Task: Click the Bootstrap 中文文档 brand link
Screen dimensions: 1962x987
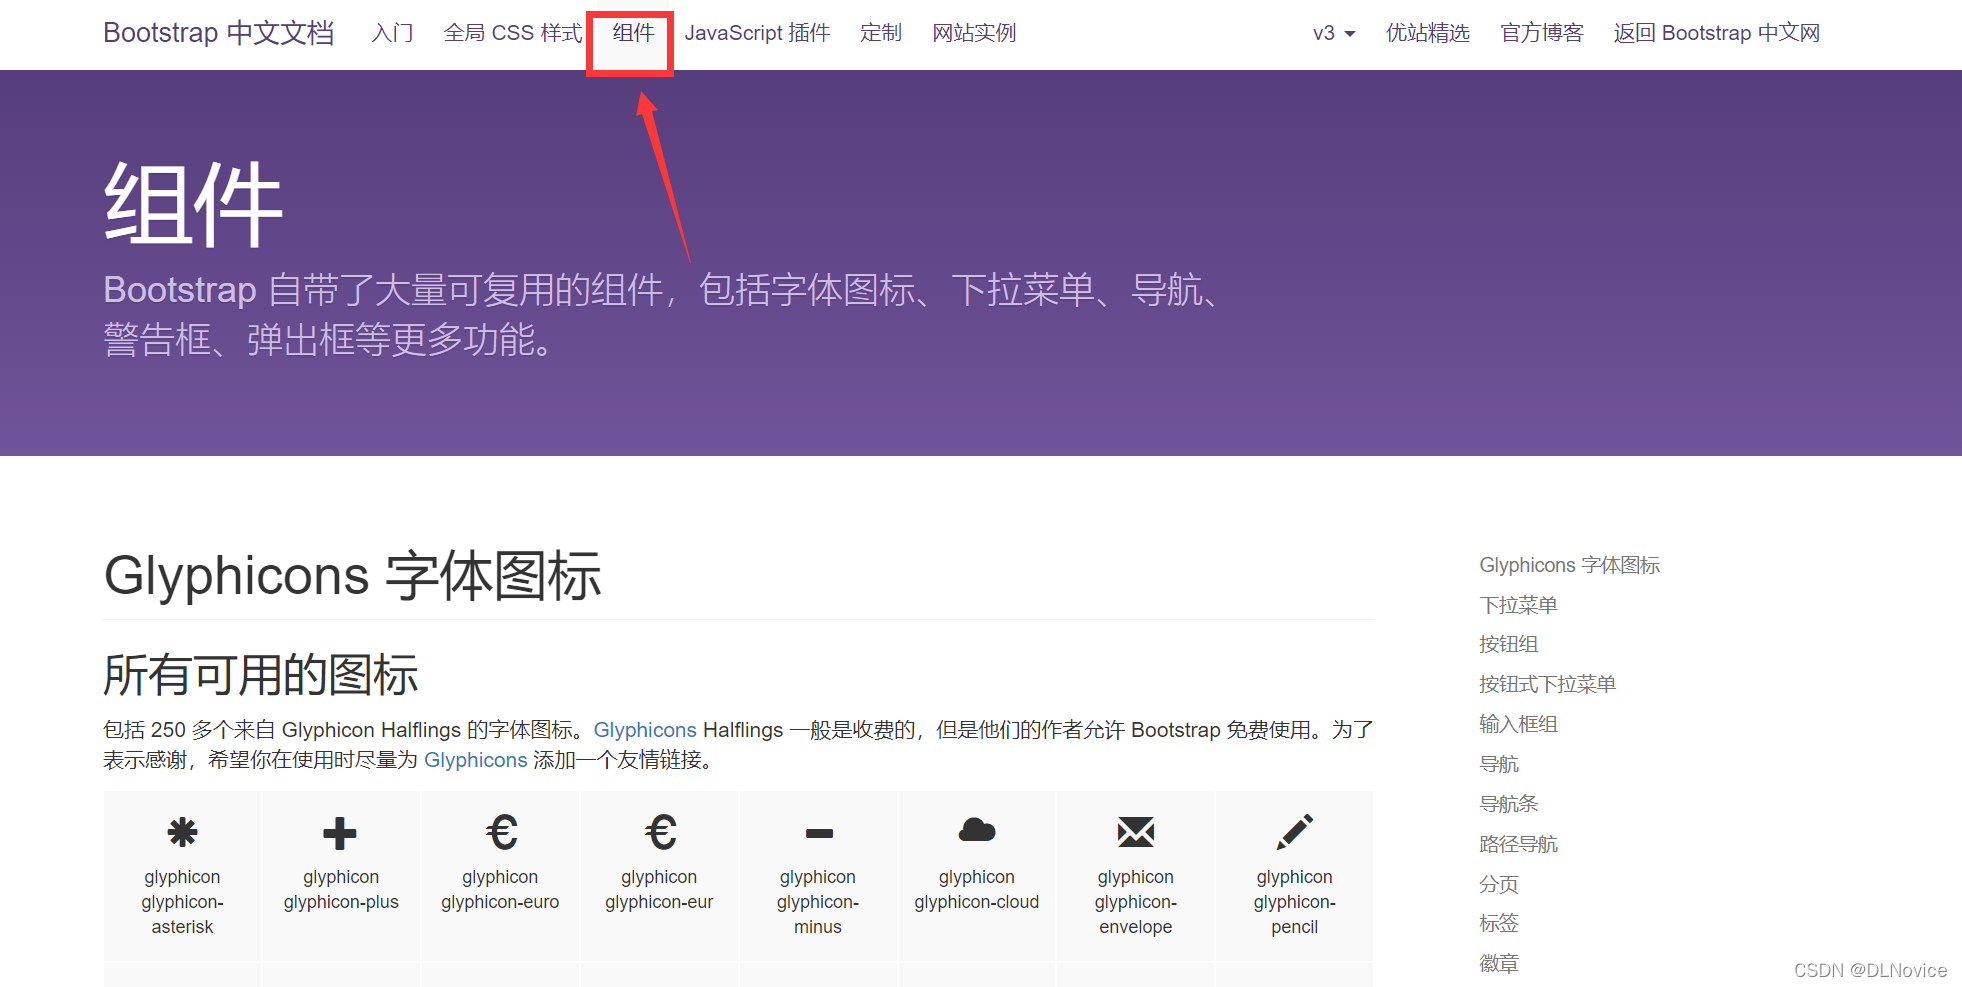Action: [x=219, y=33]
